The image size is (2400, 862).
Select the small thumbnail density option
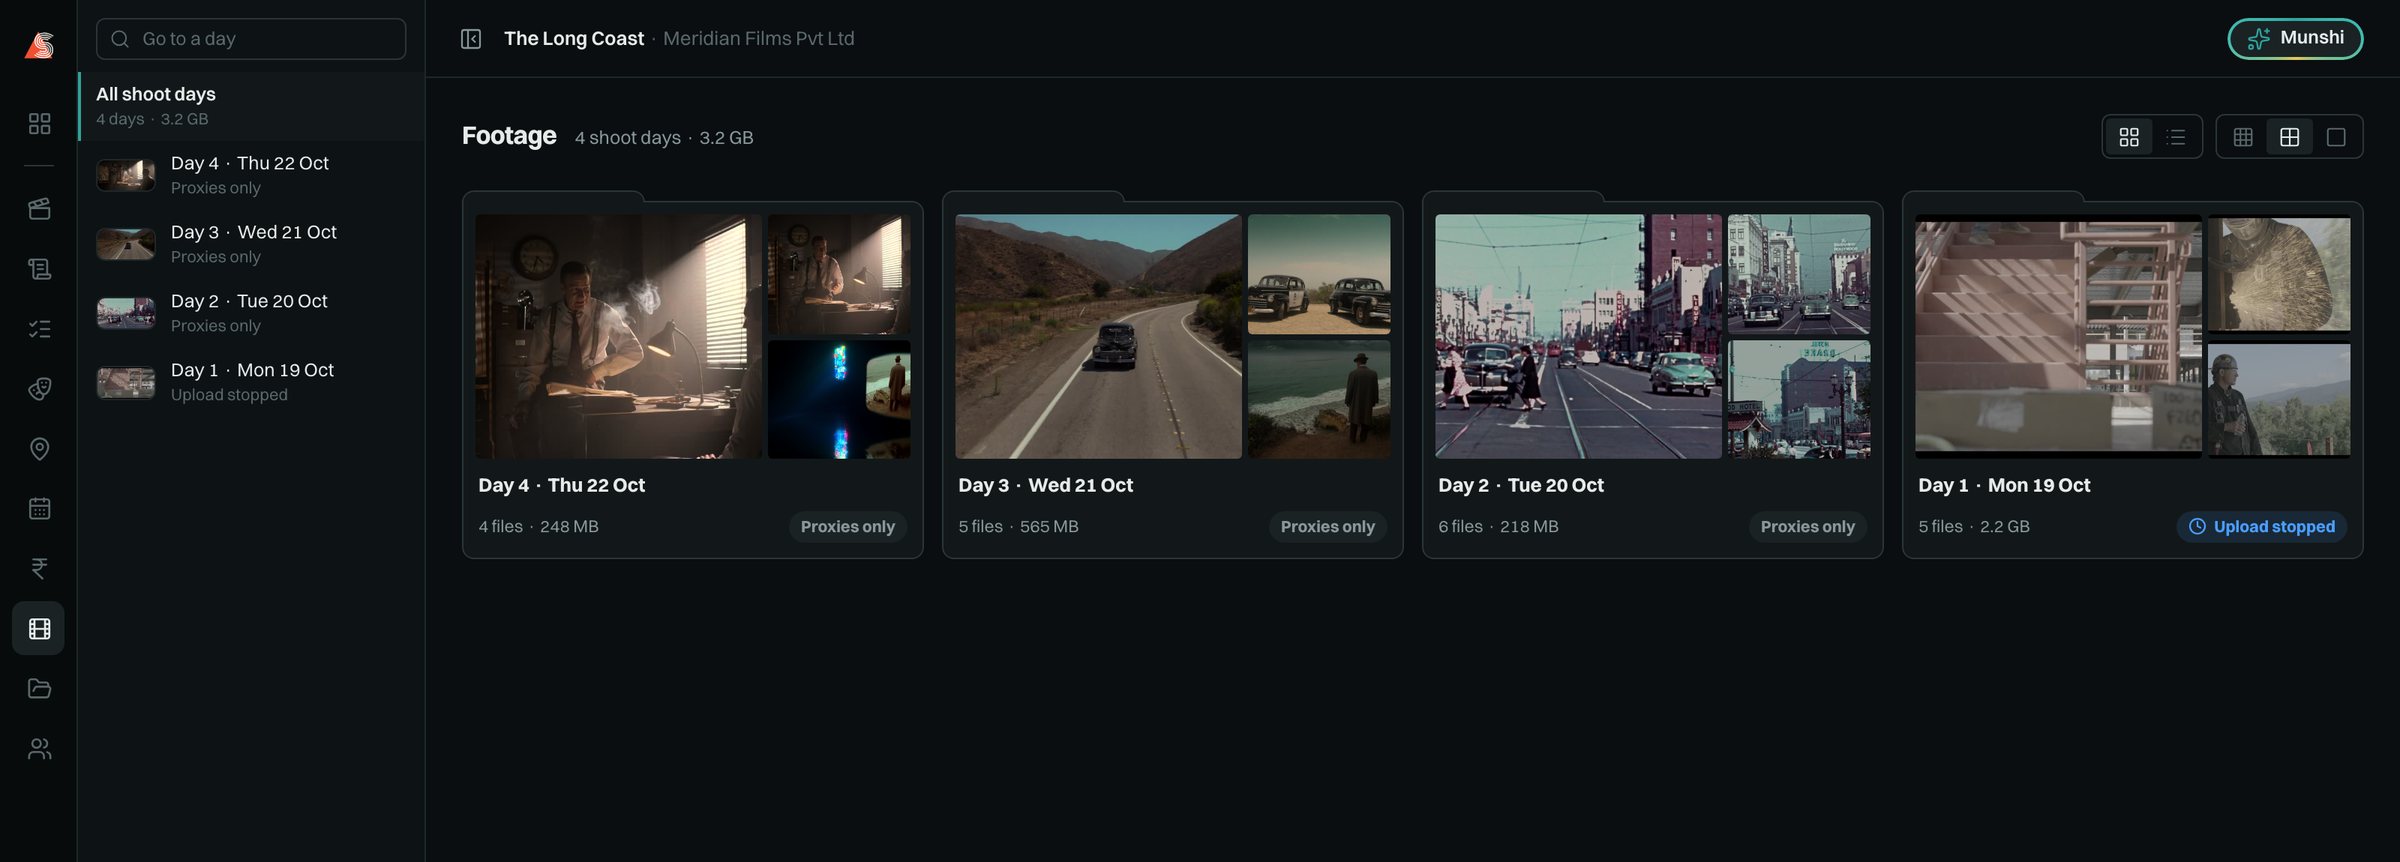click(2243, 137)
